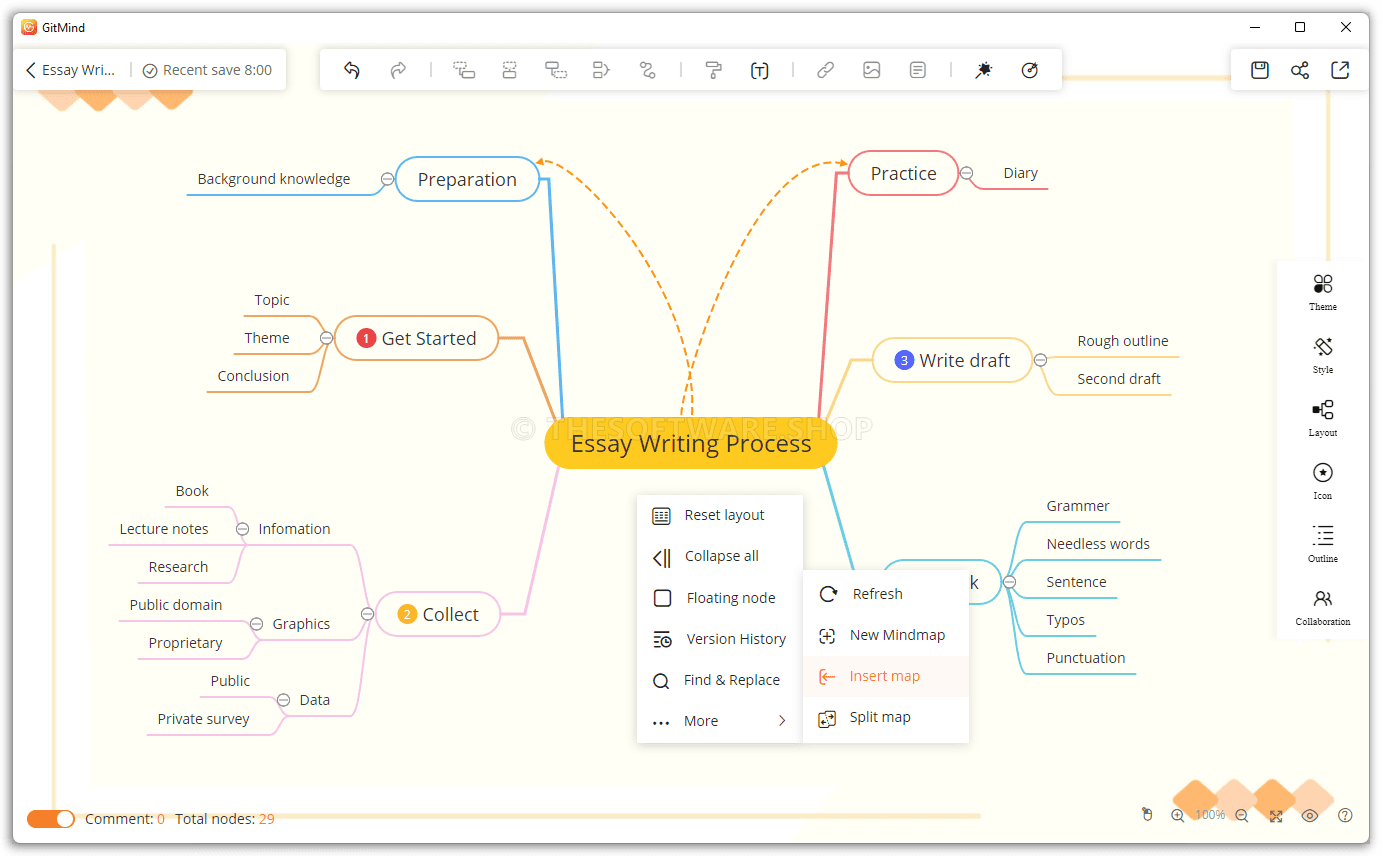This screenshot has height=856, width=1382.
Task: Click the 100% zoom level value
Action: click(1210, 815)
